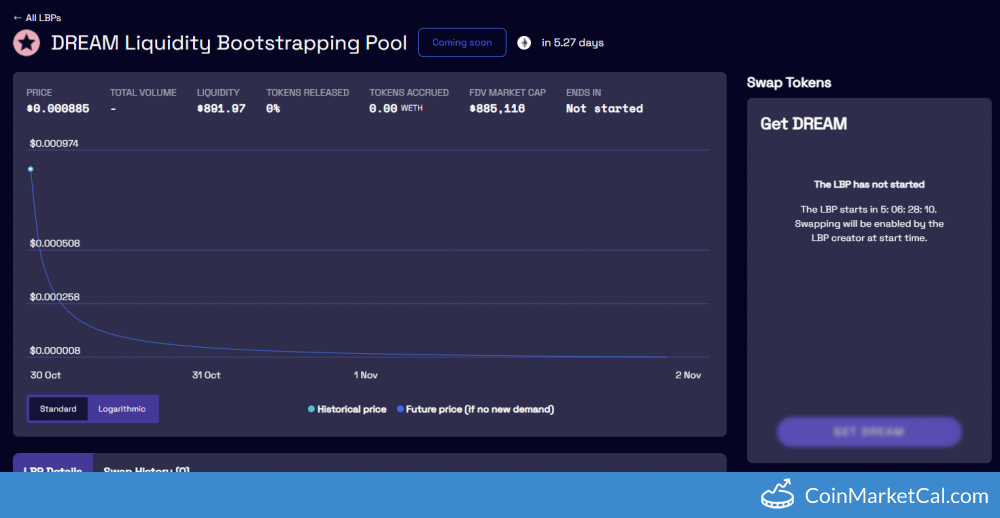
Task: Click the DREAM token star logo
Action: [26, 43]
